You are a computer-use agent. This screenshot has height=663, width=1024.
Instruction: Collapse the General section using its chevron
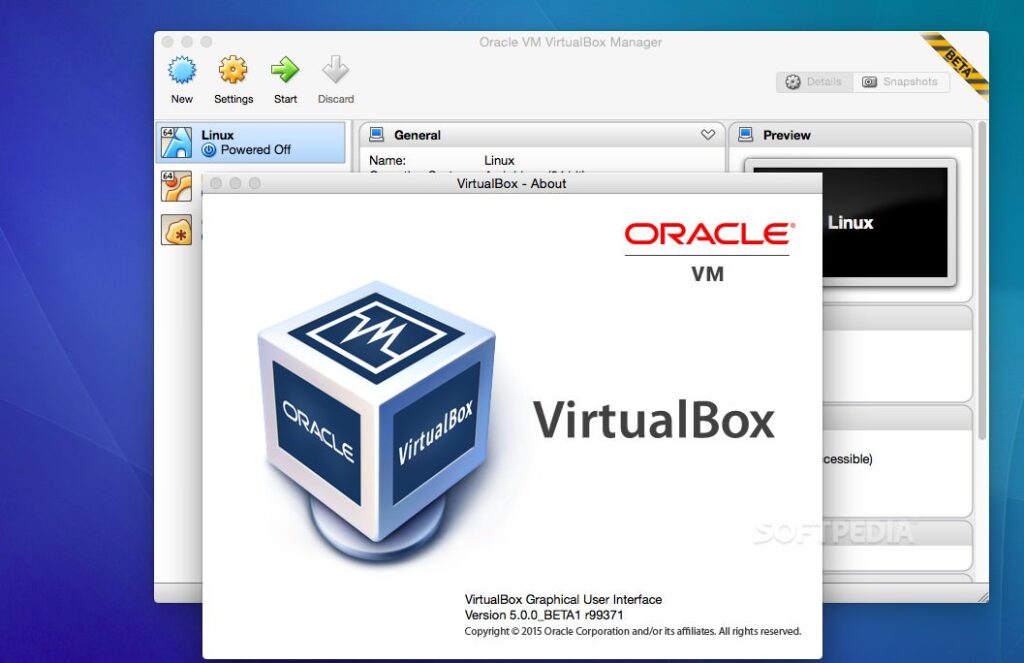click(x=707, y=134)
